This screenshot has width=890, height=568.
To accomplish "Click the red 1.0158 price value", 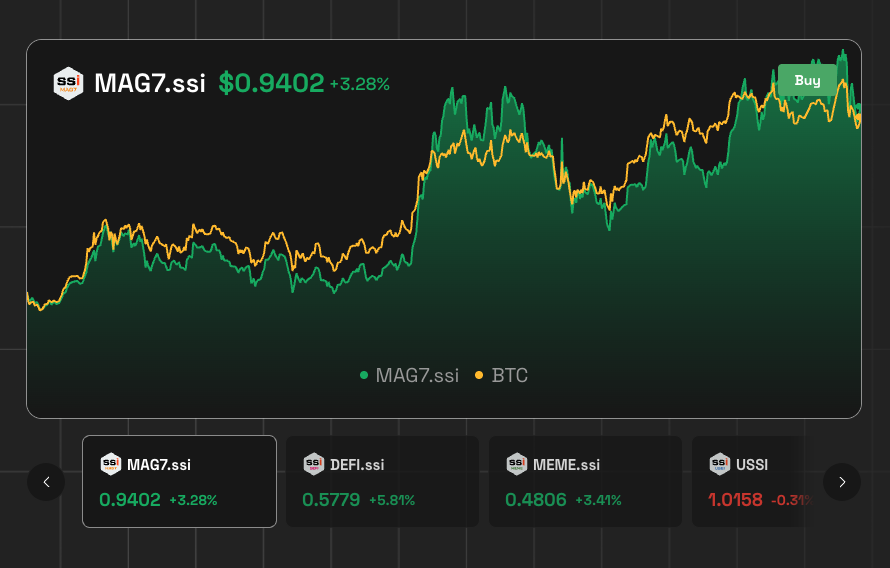I will 736,500.
